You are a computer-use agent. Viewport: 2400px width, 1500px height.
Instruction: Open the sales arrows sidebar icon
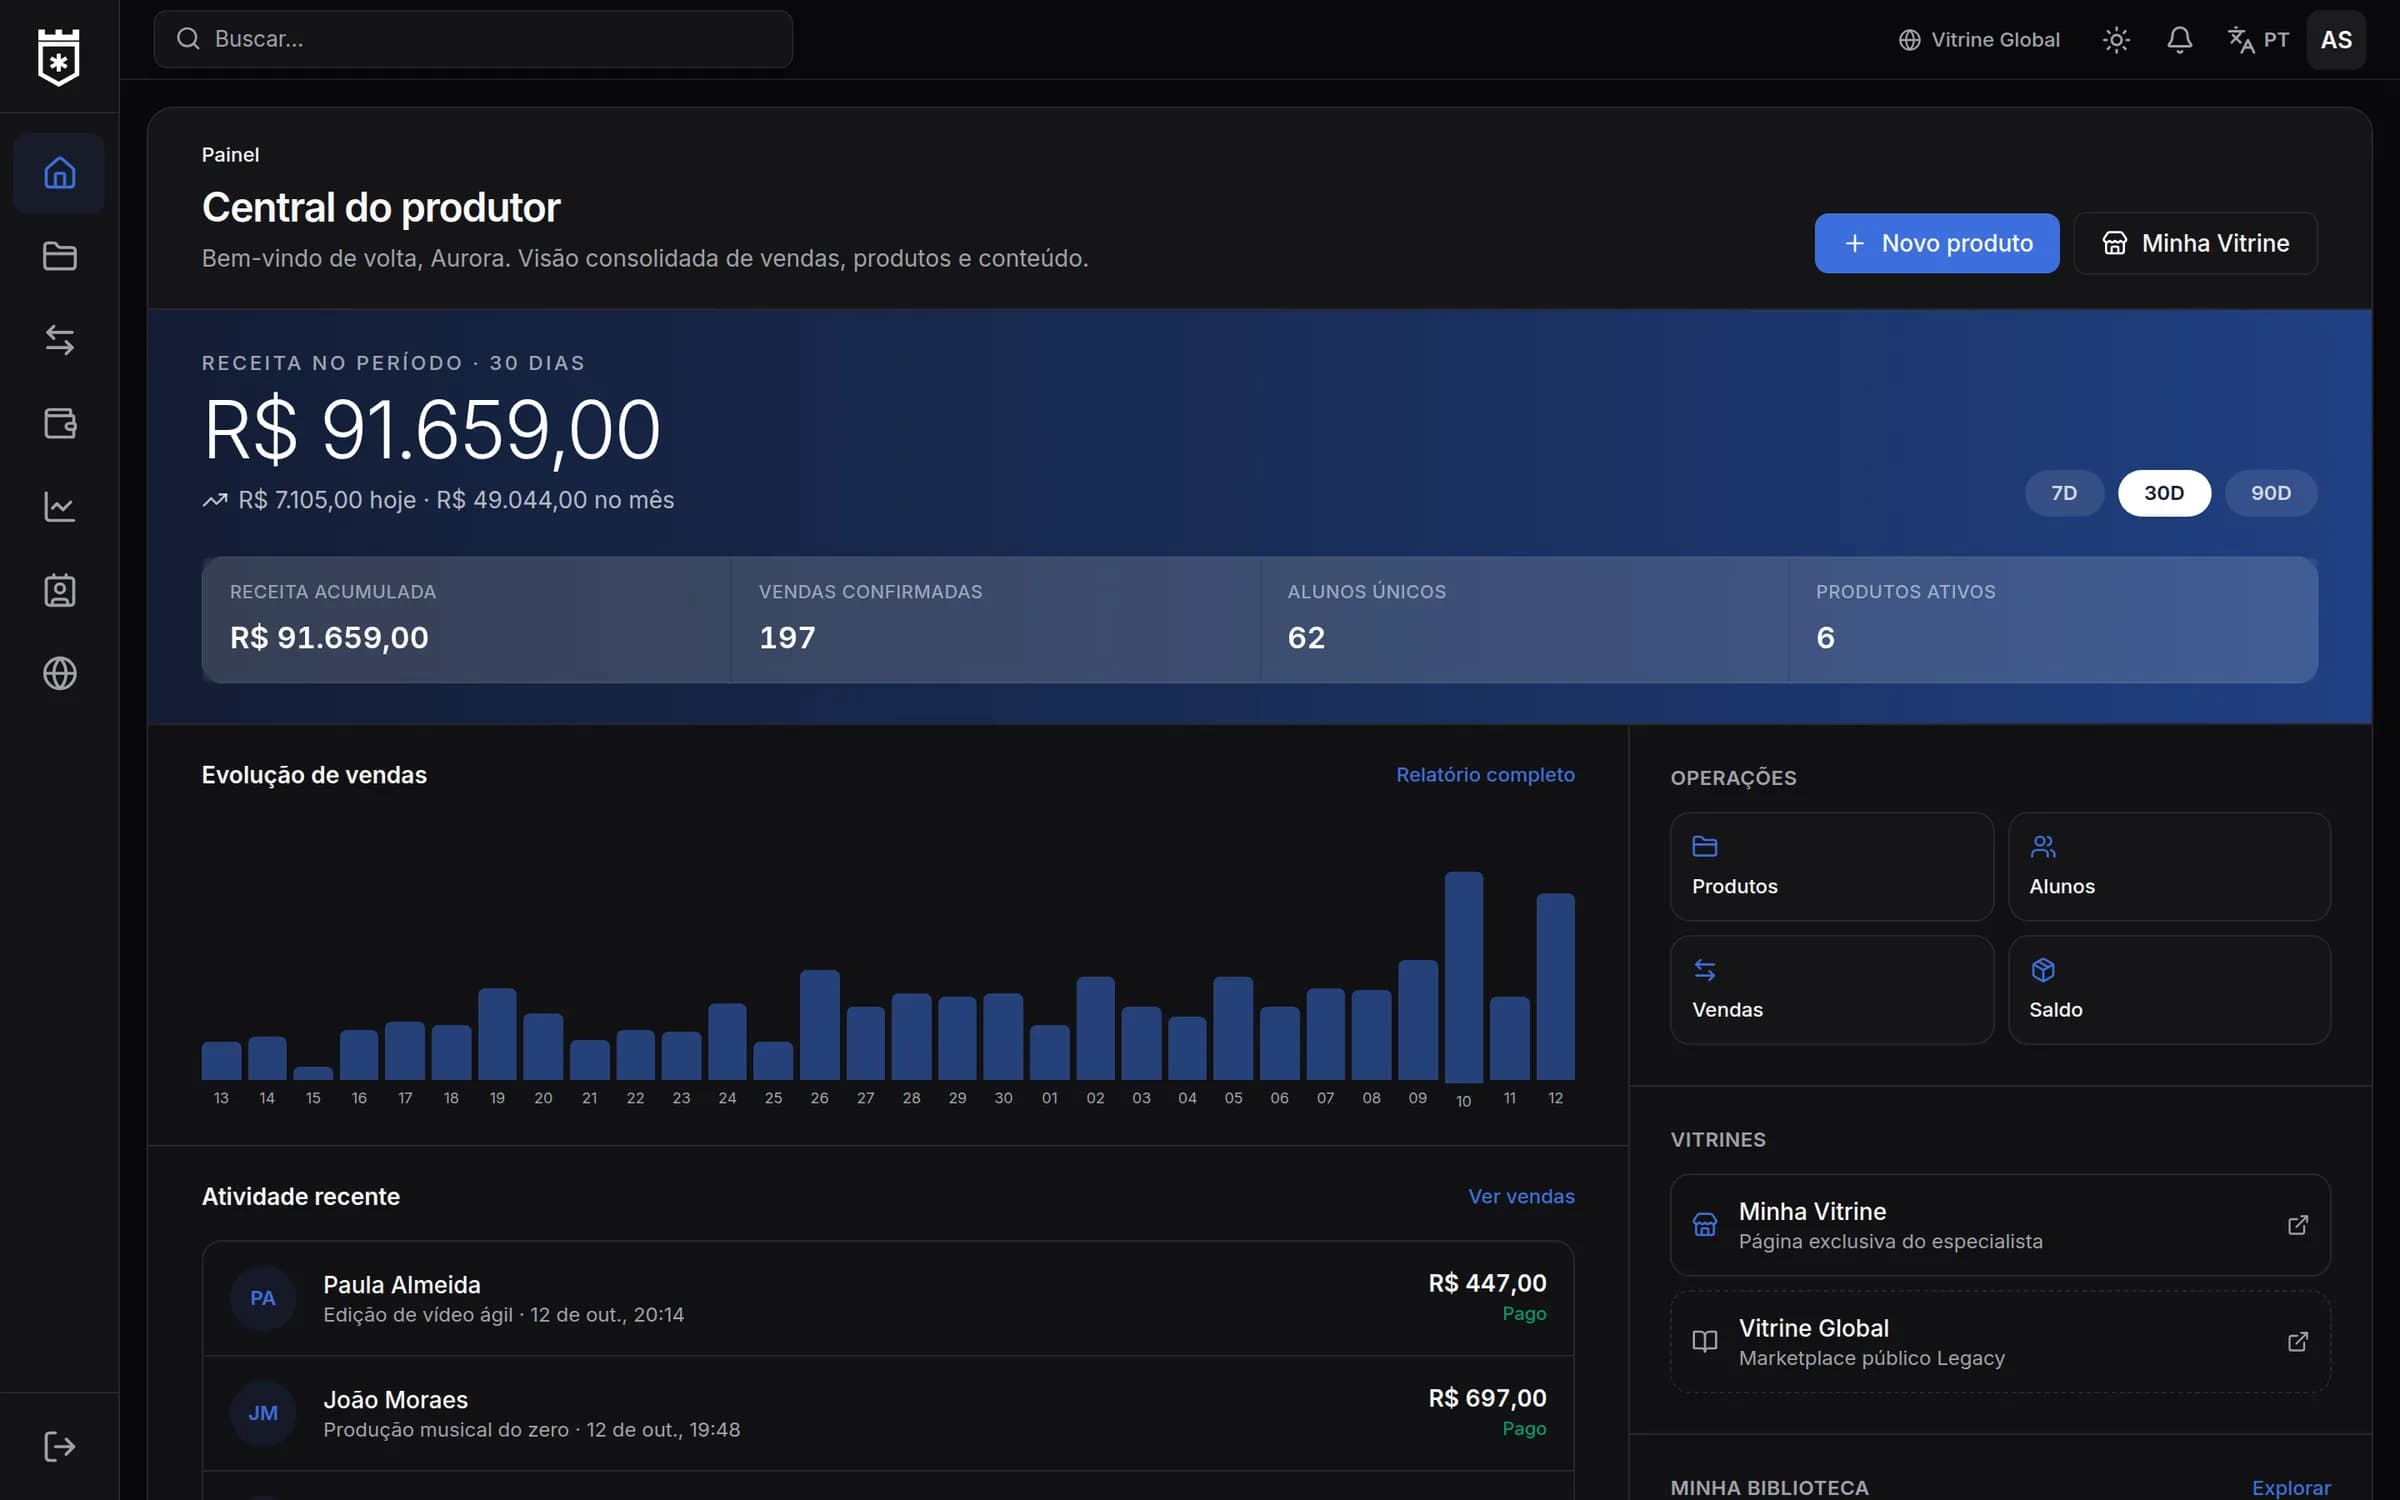tap(59, 340)
